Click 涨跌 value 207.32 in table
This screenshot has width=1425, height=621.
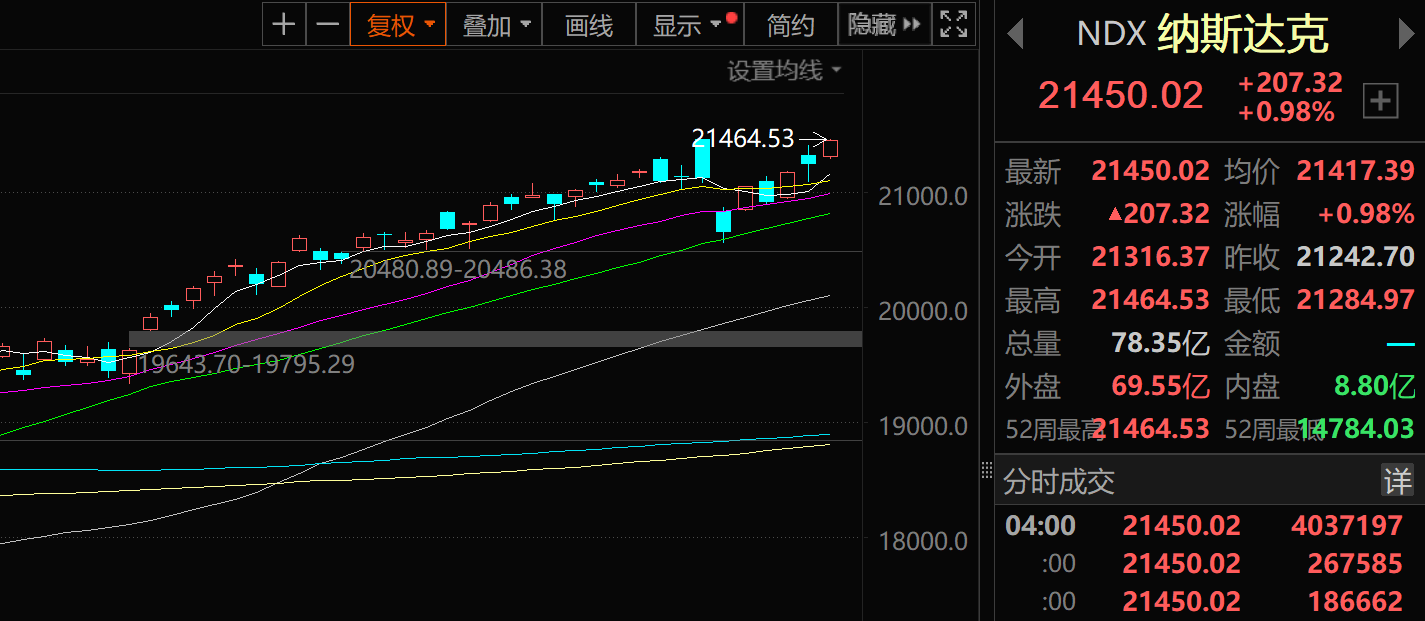pos(1158,214)
